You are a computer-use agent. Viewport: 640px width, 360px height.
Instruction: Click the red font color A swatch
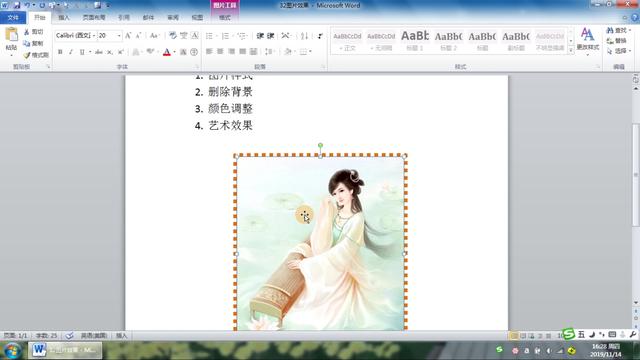click(167, 52)
